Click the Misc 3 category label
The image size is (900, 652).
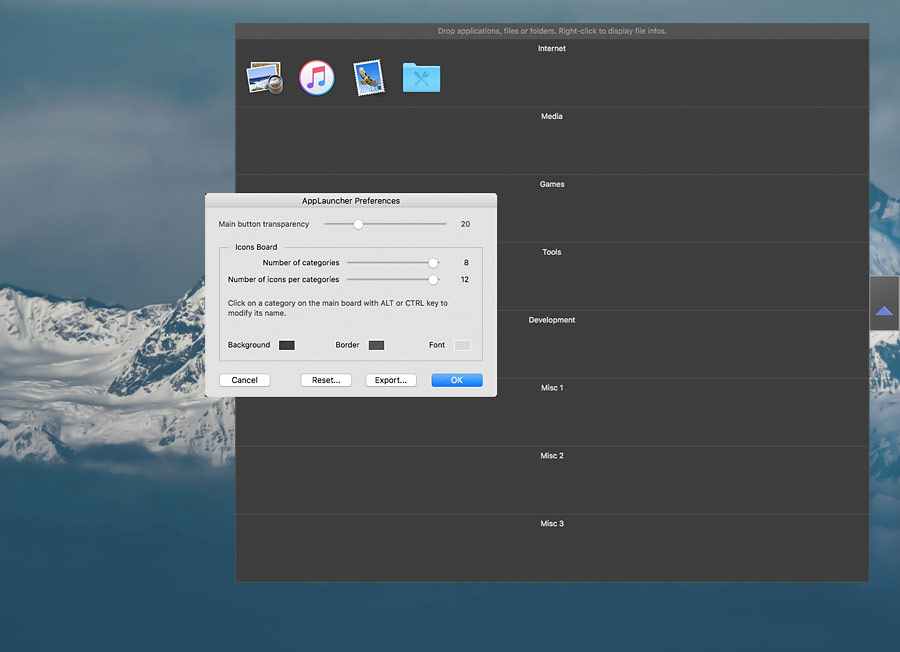[x=552, y=524]
